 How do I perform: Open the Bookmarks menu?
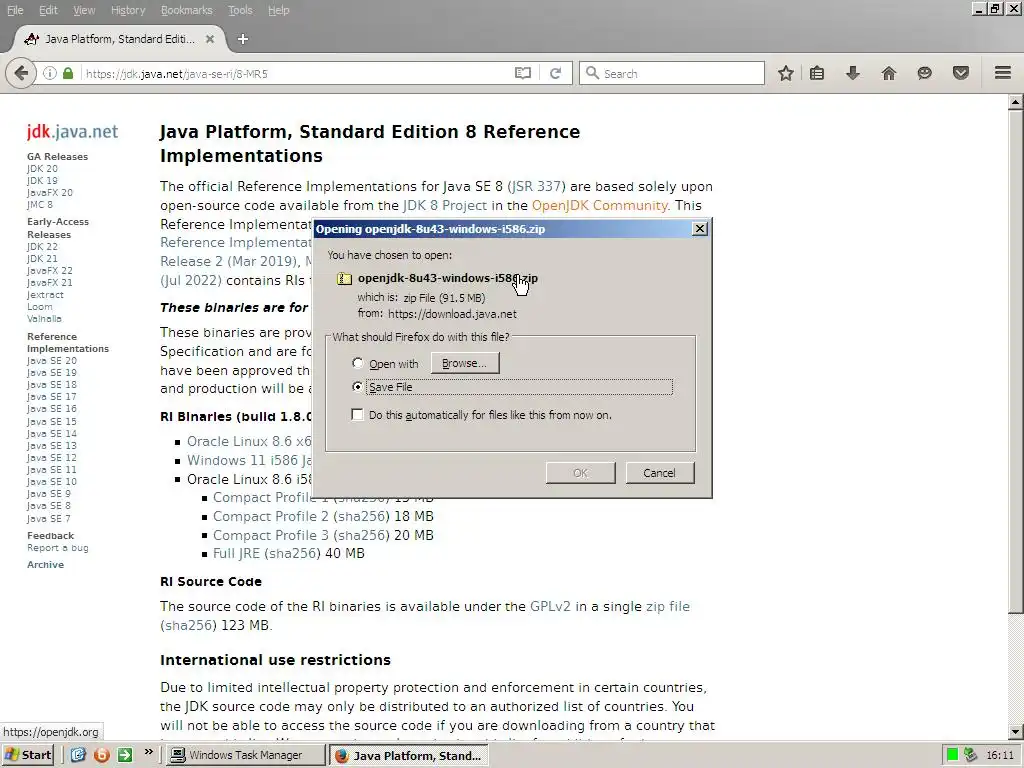[x=186, y=10]
